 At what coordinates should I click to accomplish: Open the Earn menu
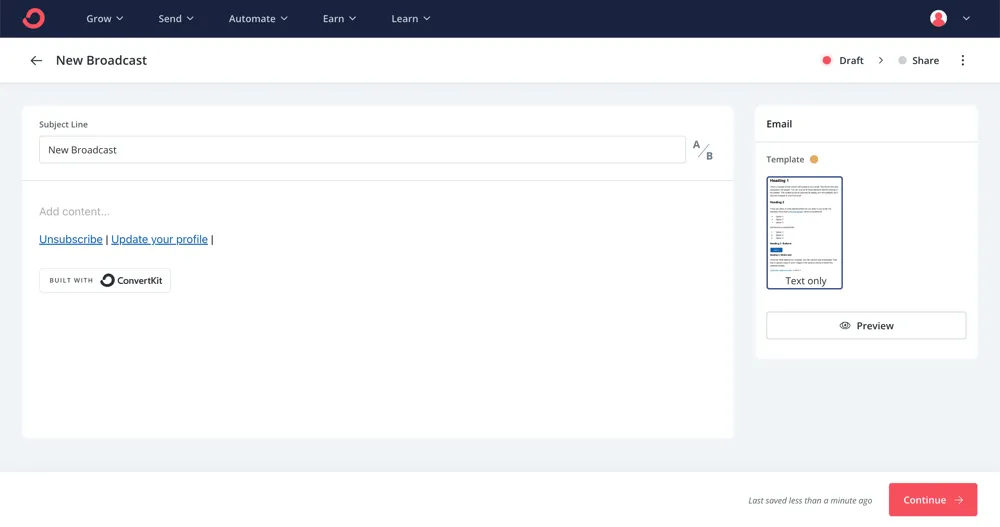(339, 18)
